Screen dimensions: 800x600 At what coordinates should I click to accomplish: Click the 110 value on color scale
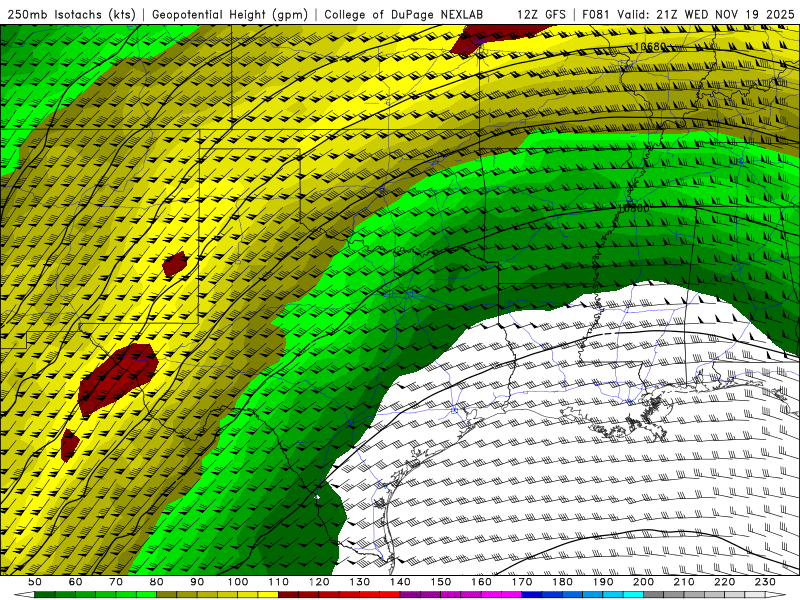(x=279, y=582)
